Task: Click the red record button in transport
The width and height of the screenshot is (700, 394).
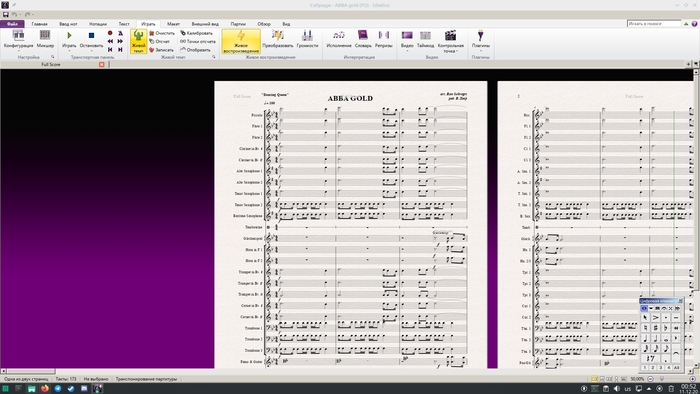Action: tap(110, 33)
